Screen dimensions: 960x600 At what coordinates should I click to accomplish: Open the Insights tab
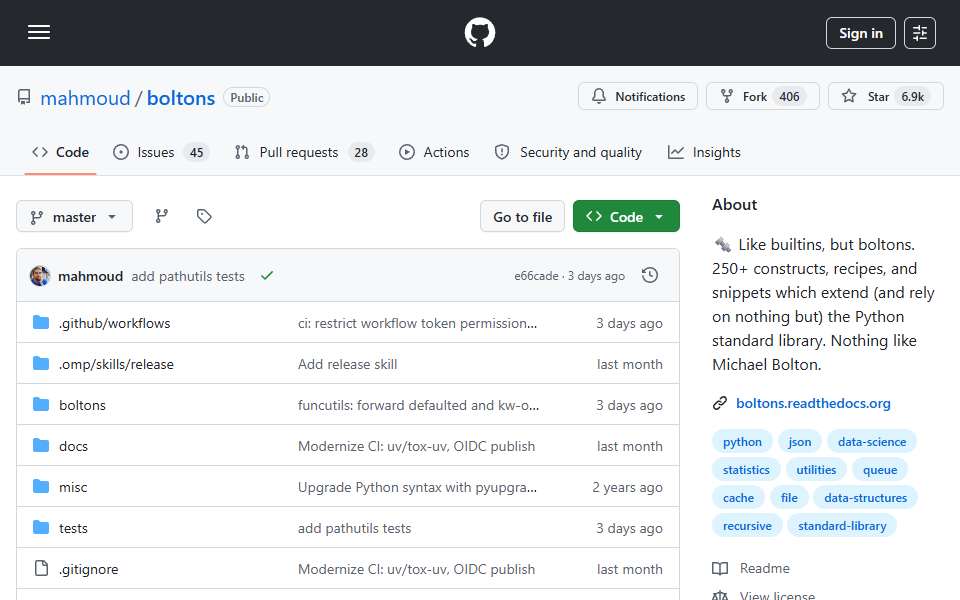704,152
